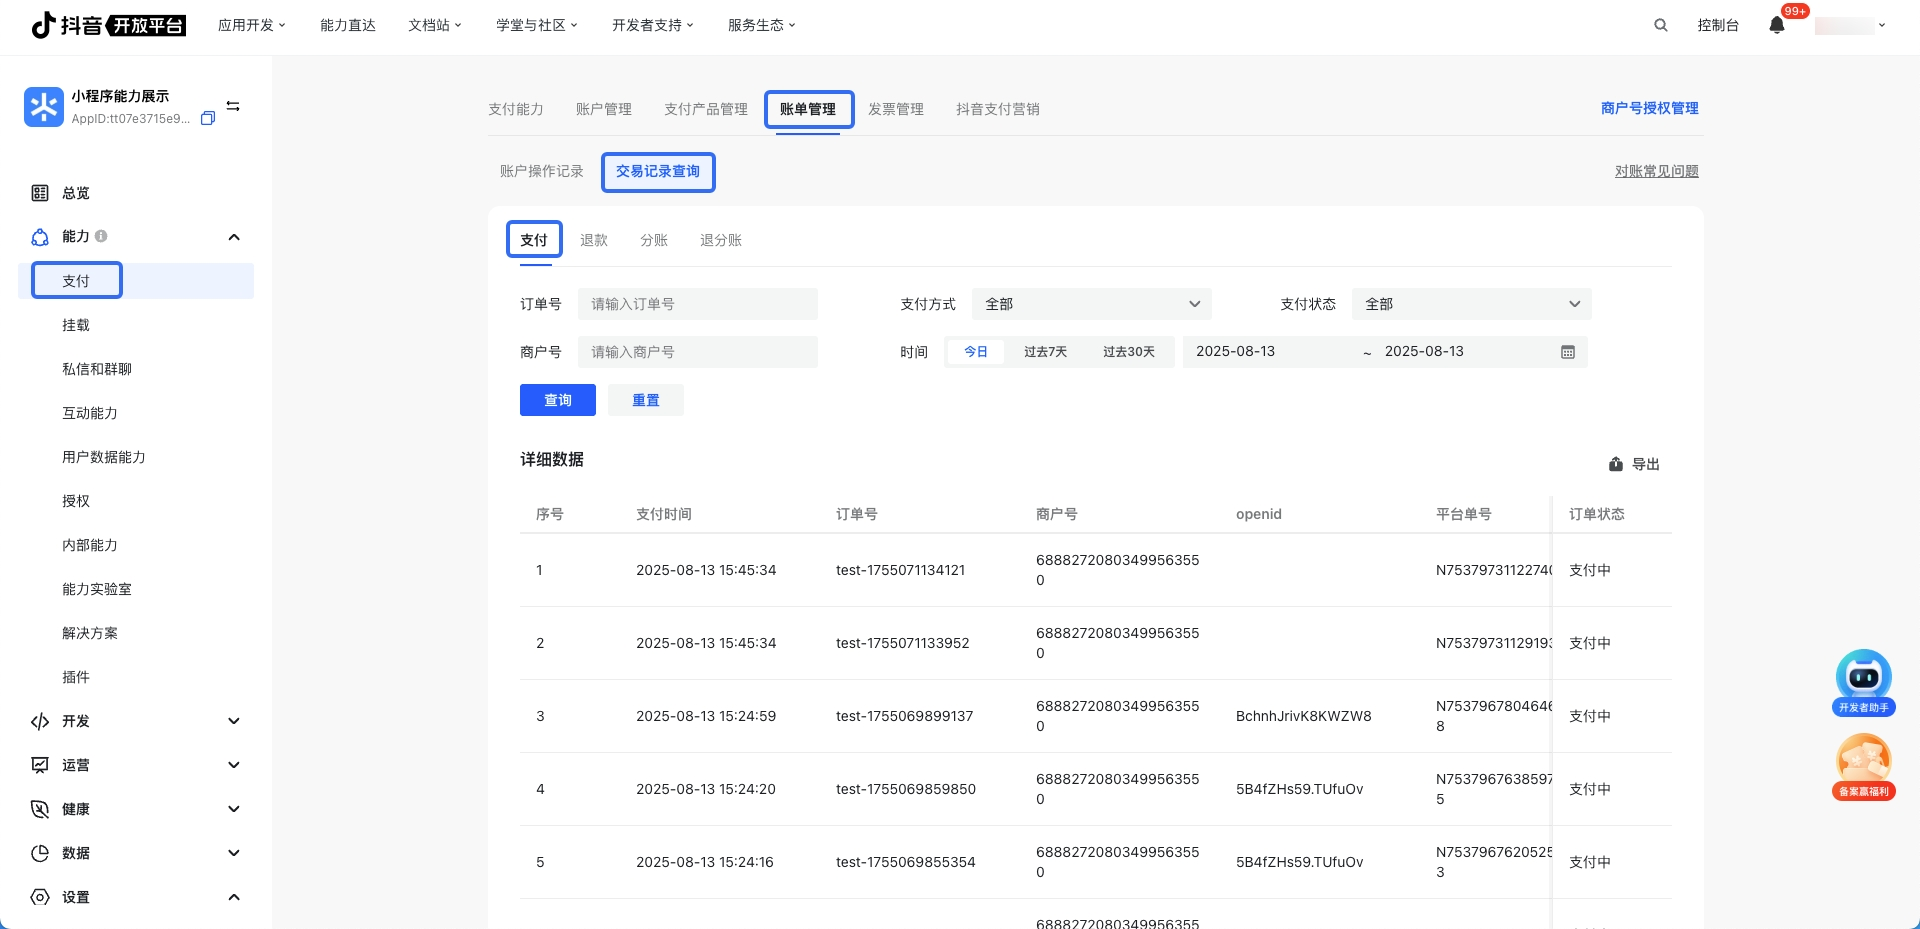The width and height of the screenshot is (1920, 929).
Task: Select the 过去7天 time range
Action: tap(1045, 352)
